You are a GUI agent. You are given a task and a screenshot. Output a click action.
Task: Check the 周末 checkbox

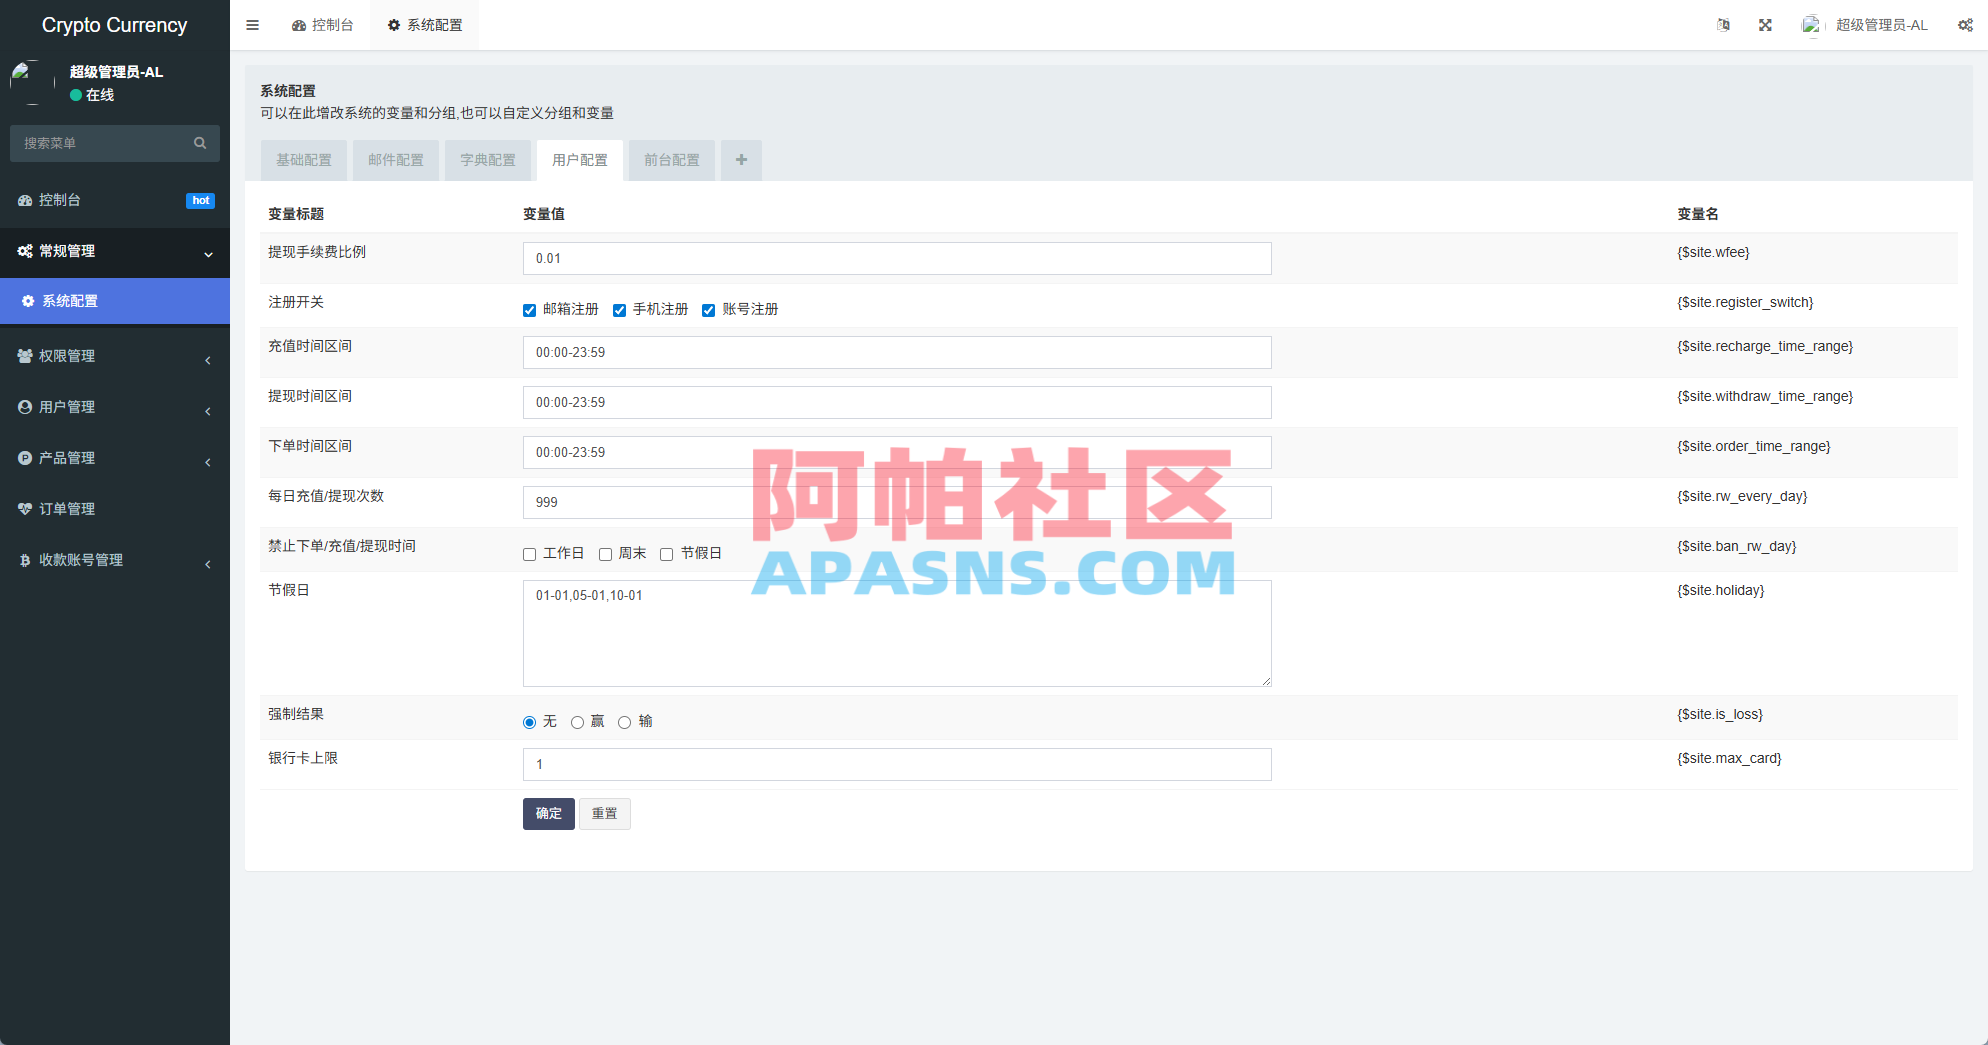coord(605,554)
